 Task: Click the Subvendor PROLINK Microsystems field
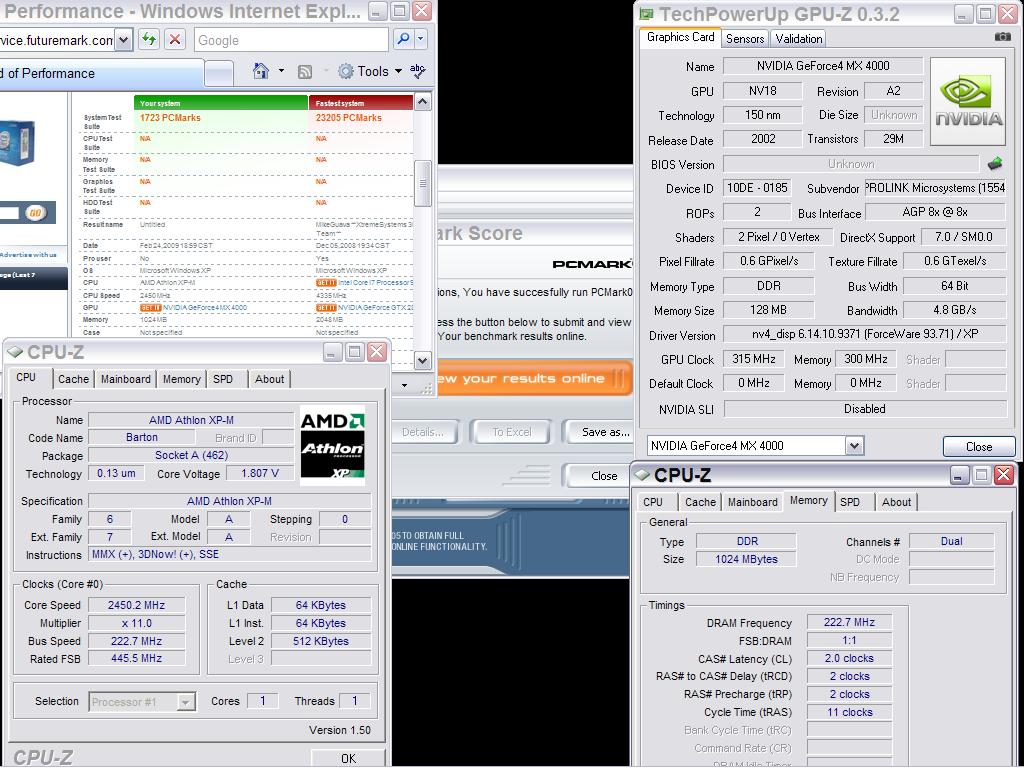935,188
